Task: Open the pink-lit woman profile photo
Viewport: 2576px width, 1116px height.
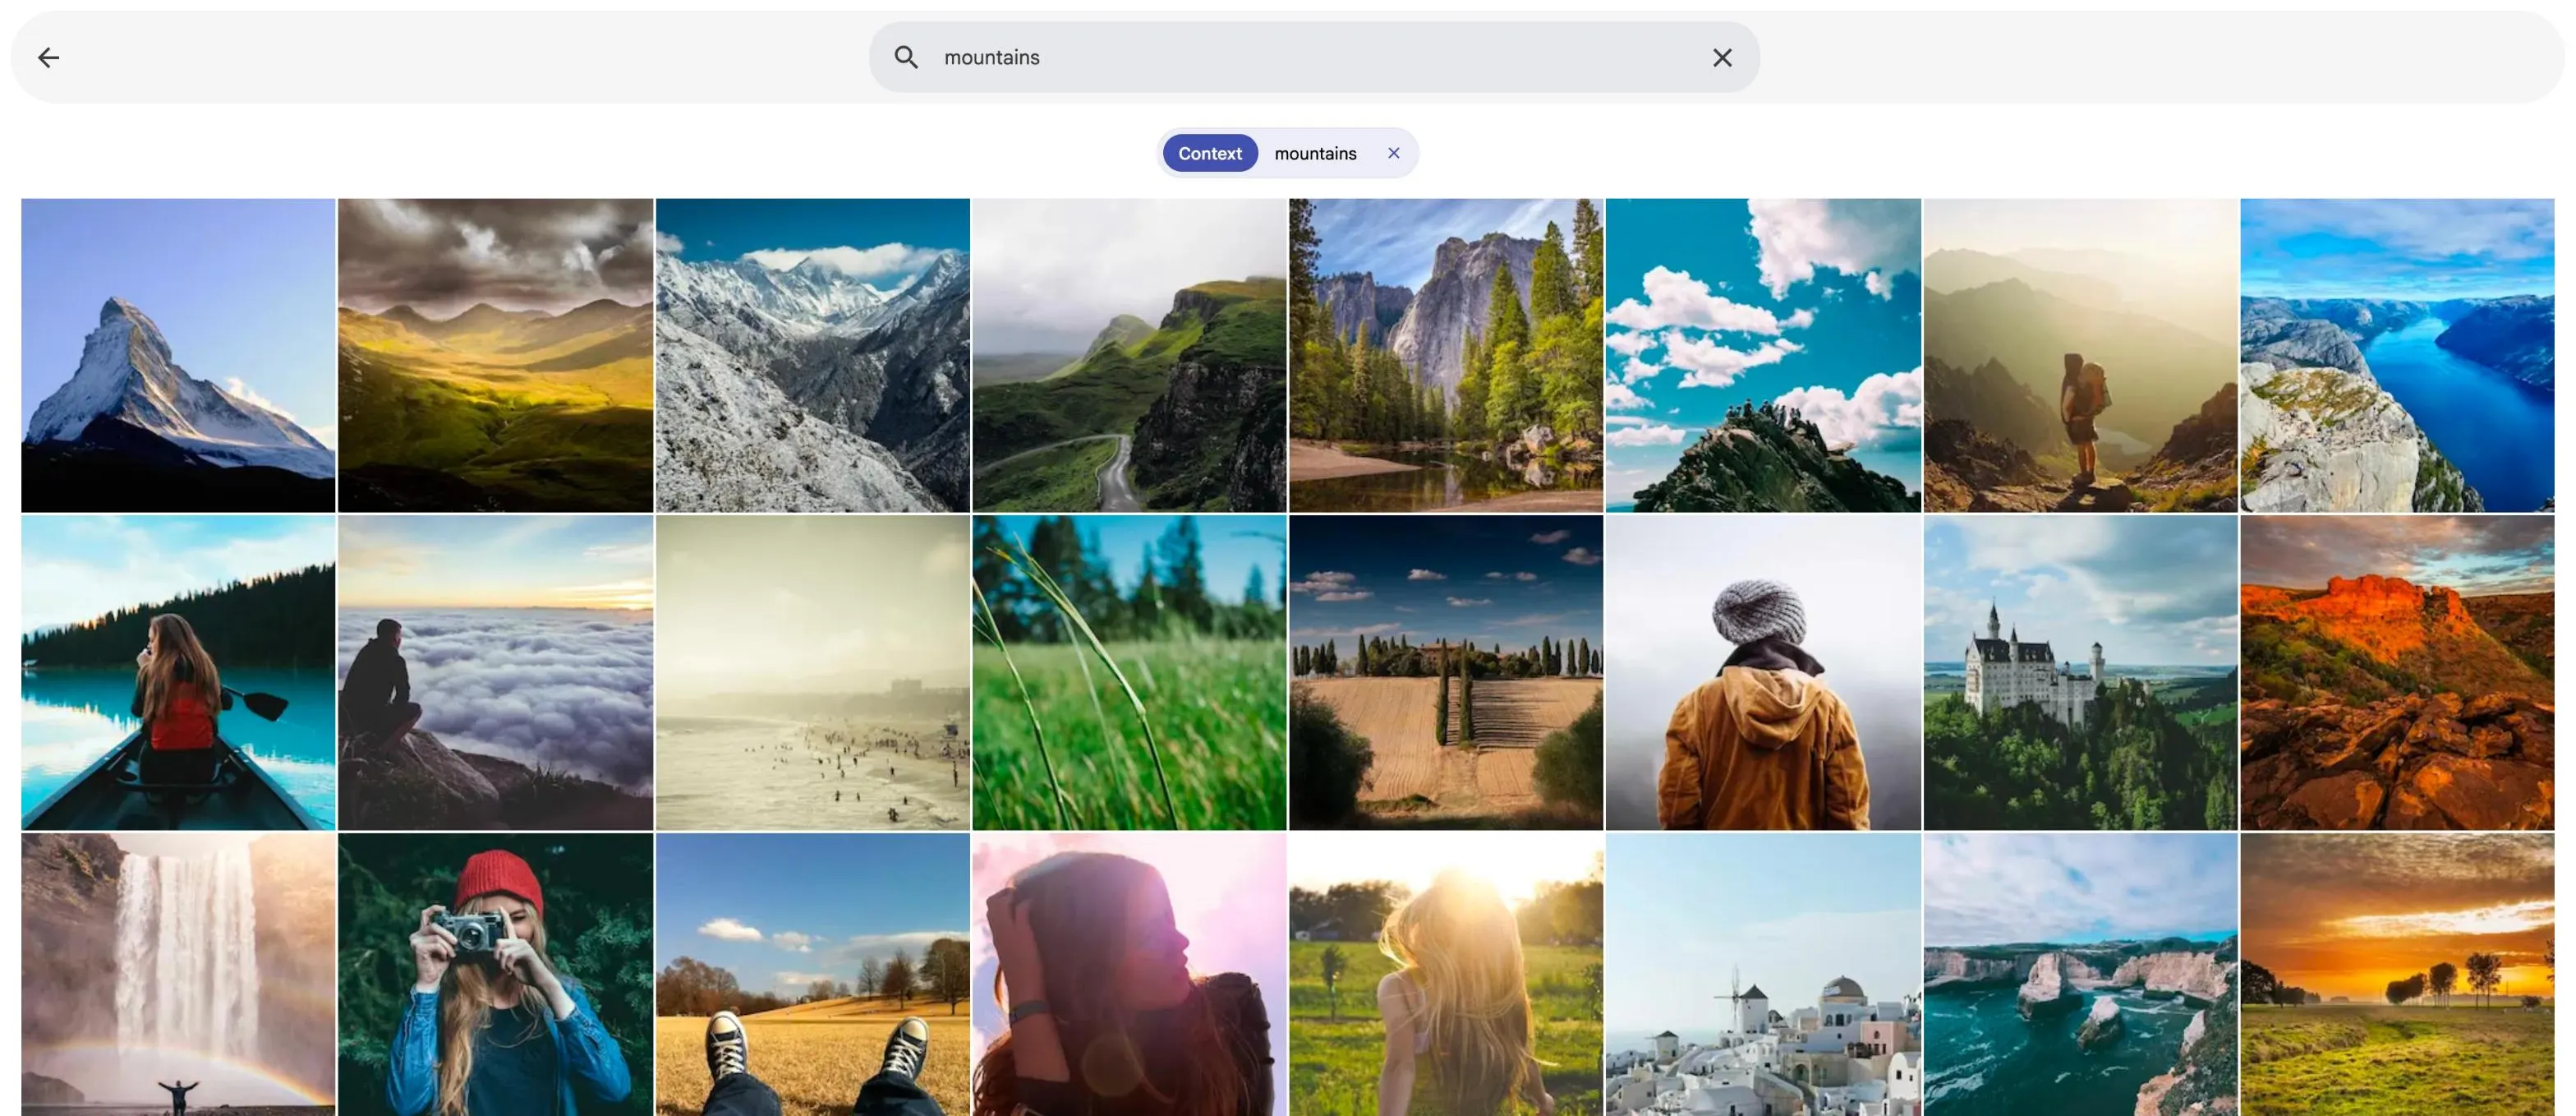Action: click(x=1129, y=975)
